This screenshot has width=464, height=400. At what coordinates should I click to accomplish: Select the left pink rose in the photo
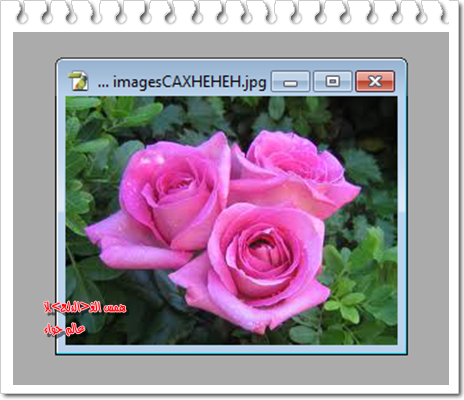coord(158,200)
